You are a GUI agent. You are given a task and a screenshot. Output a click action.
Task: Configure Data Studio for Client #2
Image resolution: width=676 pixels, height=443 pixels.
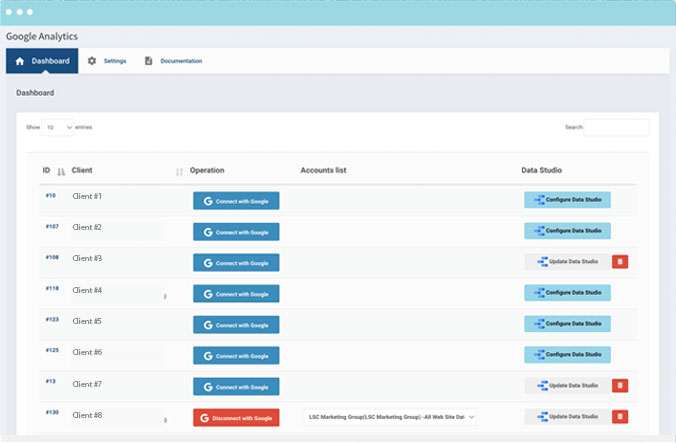tap(567, 231)
